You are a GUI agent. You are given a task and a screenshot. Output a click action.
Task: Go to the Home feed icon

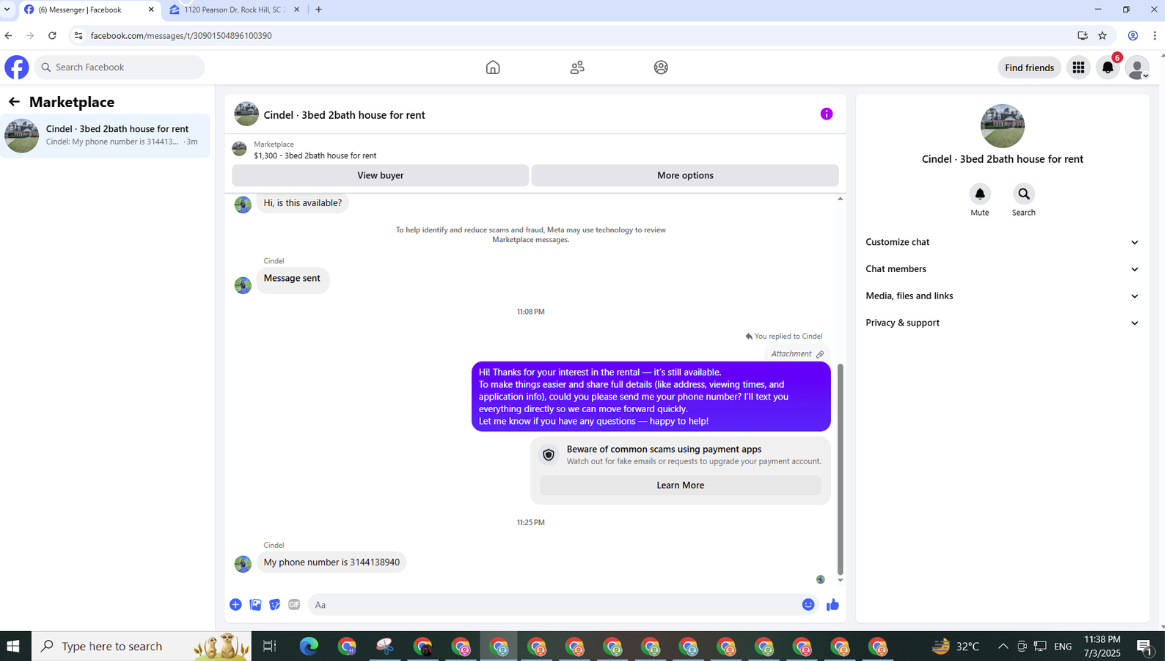pos(493,68)
